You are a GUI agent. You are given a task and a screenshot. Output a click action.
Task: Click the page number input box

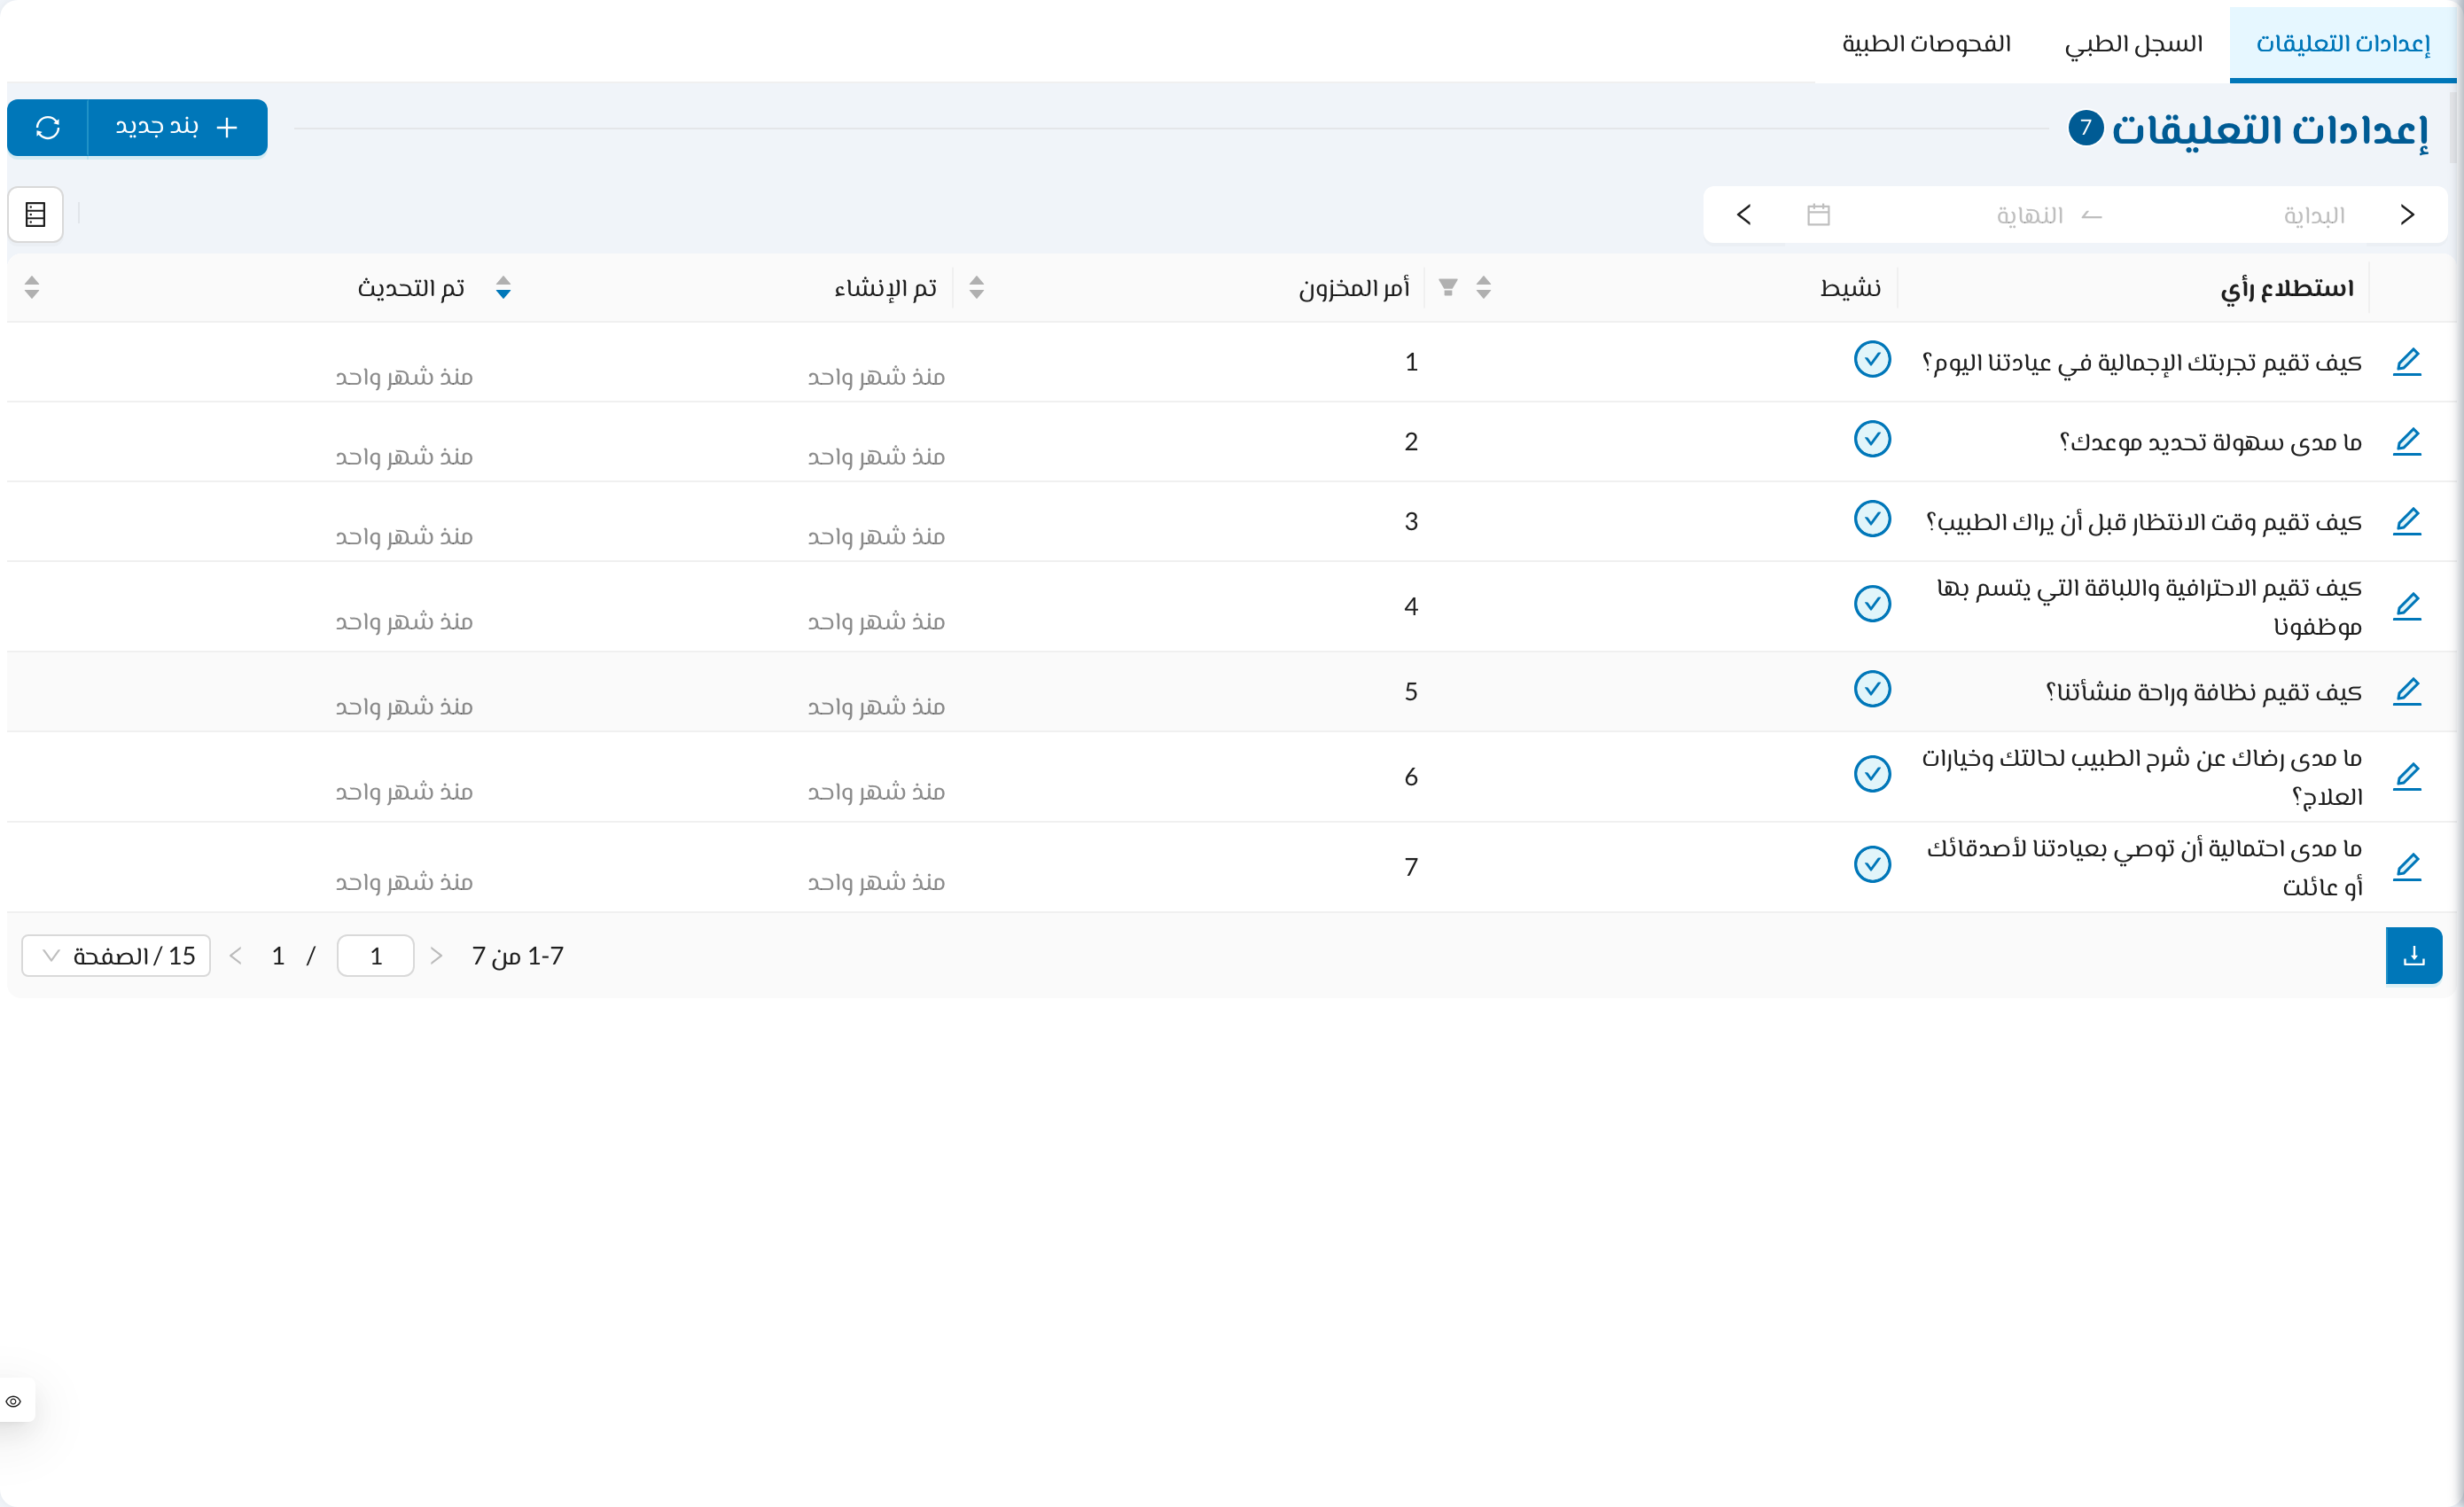pyautogui.click(x=376, y=956)
